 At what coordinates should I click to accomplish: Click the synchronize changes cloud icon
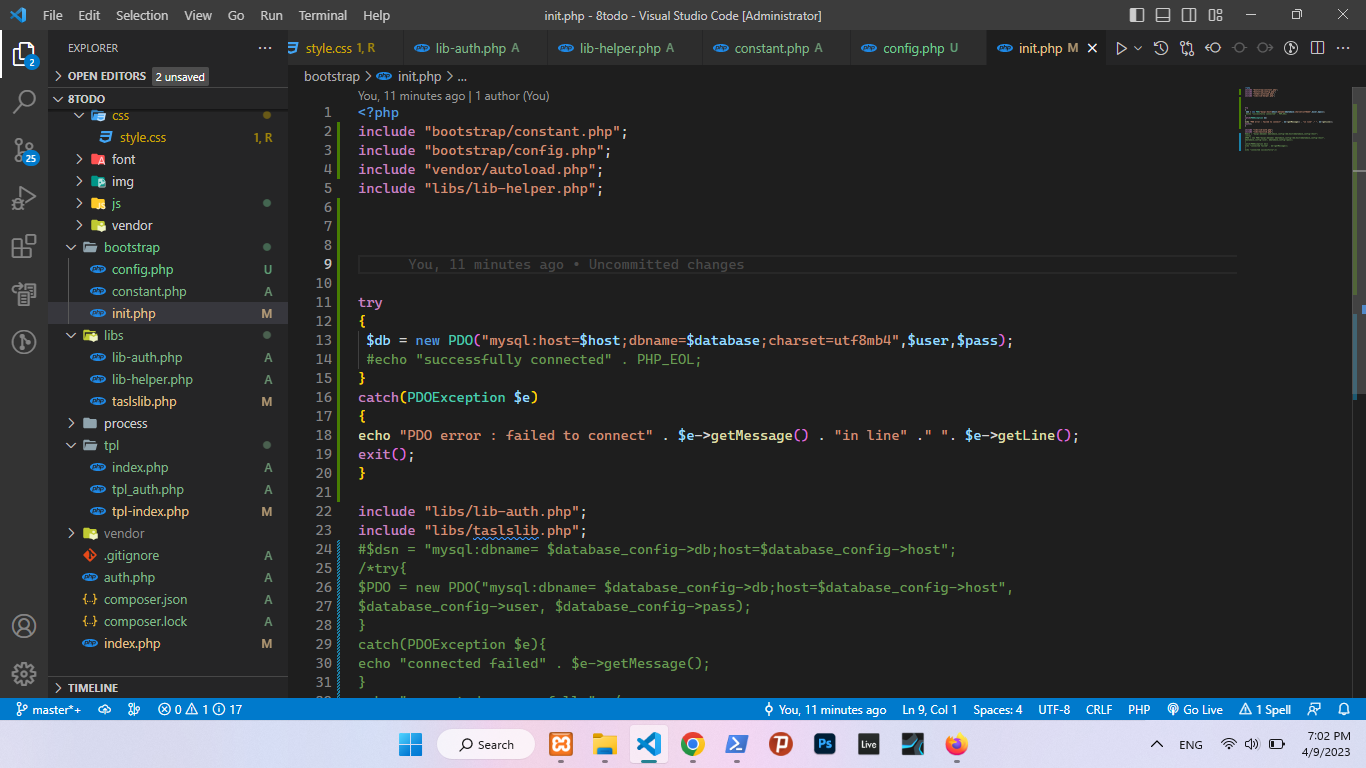click(104, 709)
